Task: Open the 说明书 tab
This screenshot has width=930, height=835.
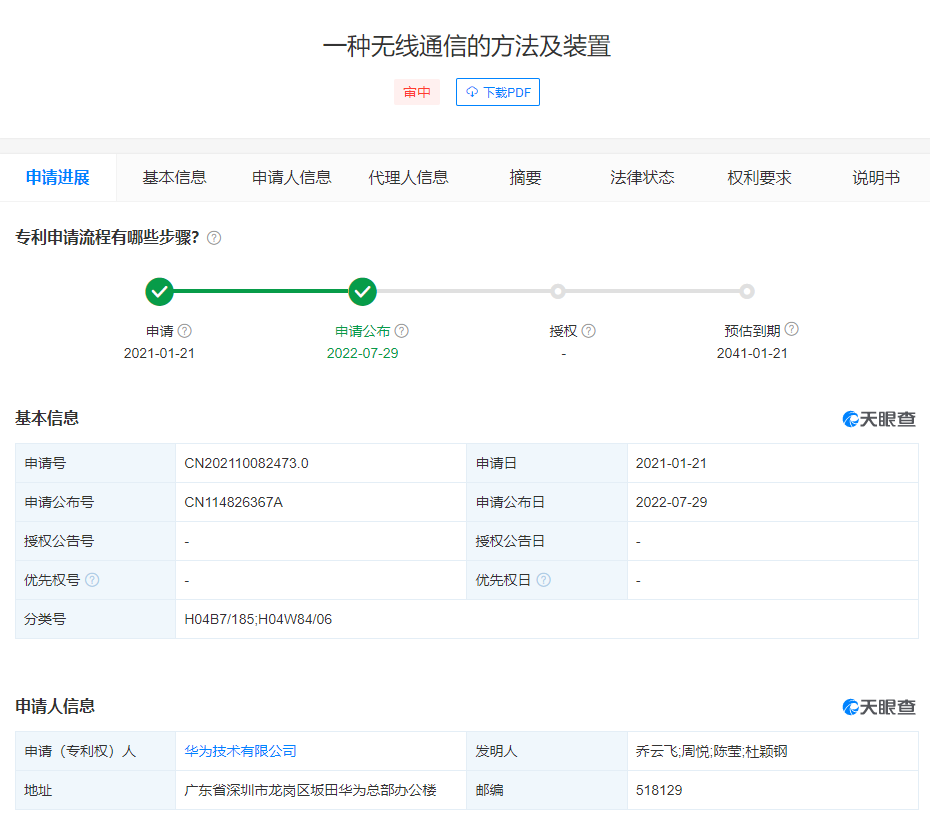Action: tap(875, 178)
